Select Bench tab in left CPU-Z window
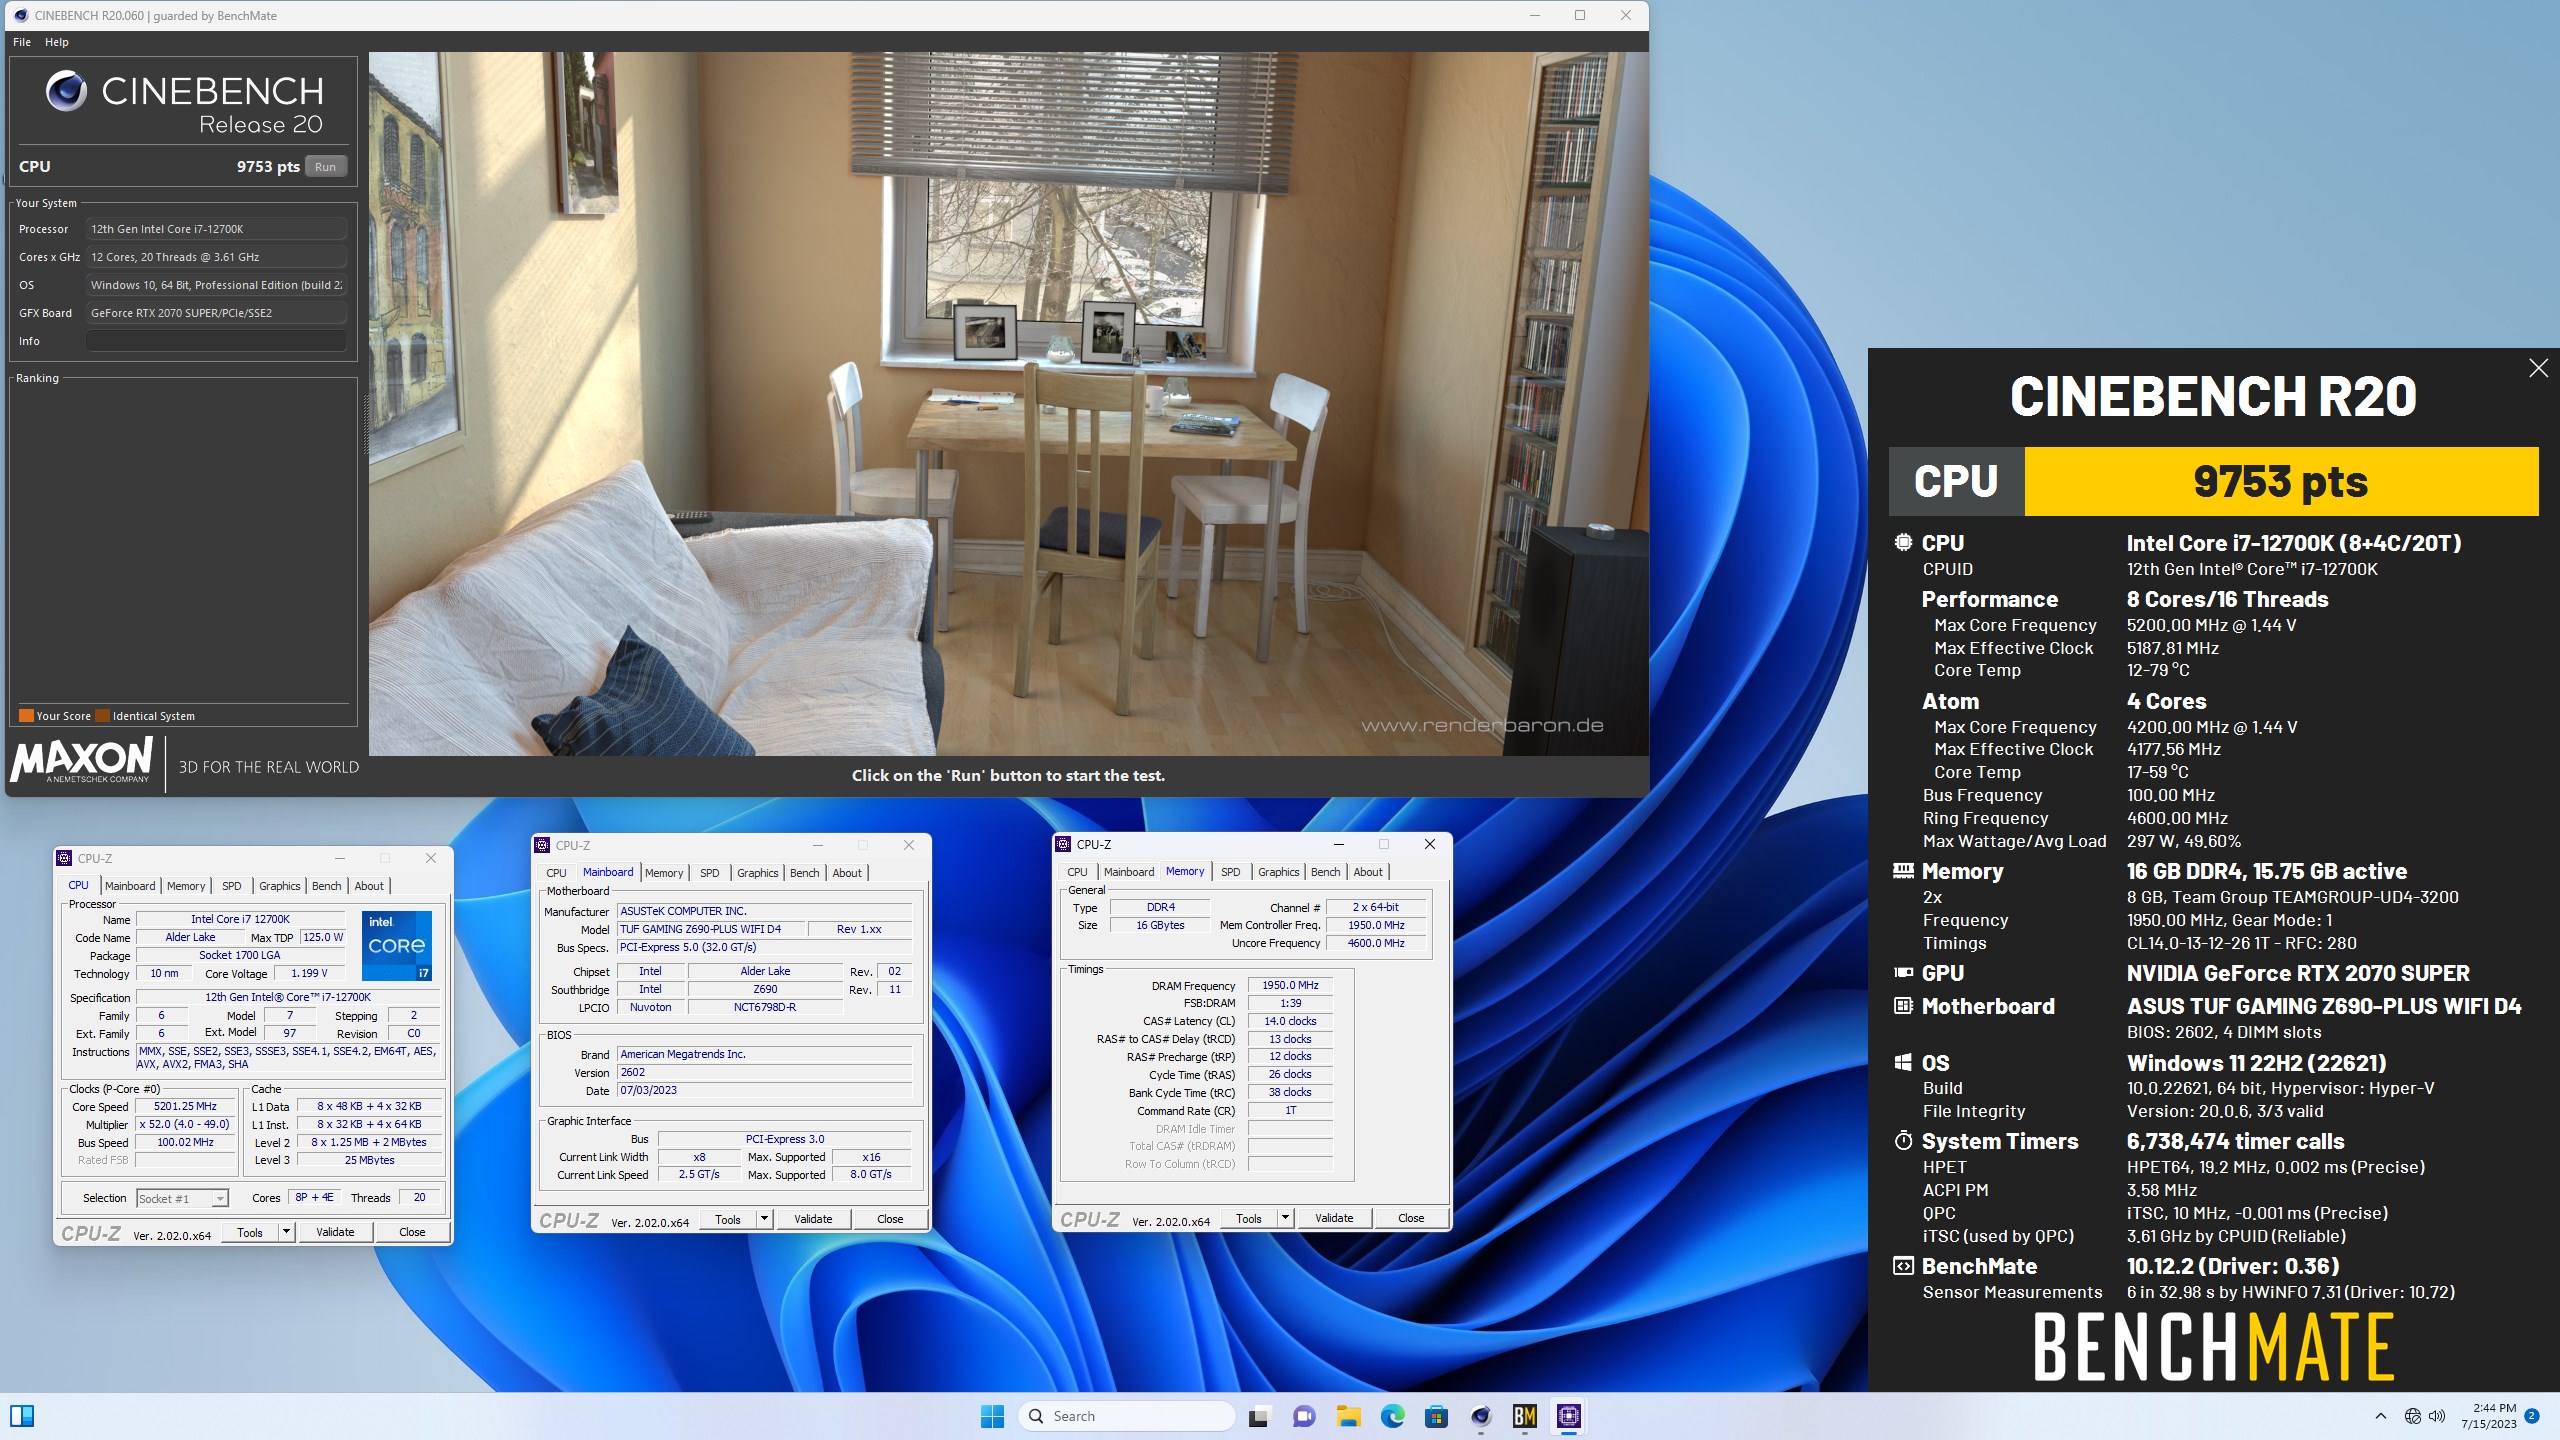Screen dimensions: 2560x1440 click(326, 886)
